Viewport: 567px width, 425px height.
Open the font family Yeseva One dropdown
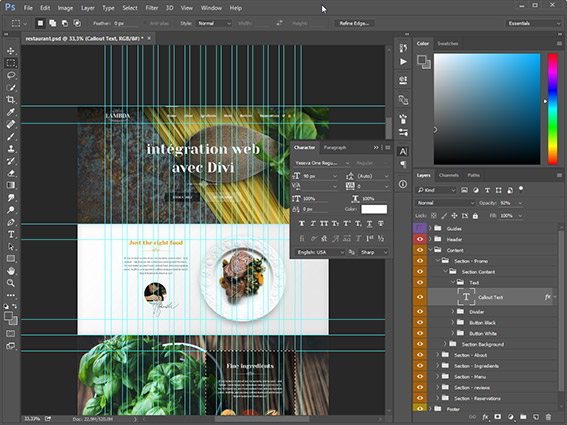(x=322, y=163)
